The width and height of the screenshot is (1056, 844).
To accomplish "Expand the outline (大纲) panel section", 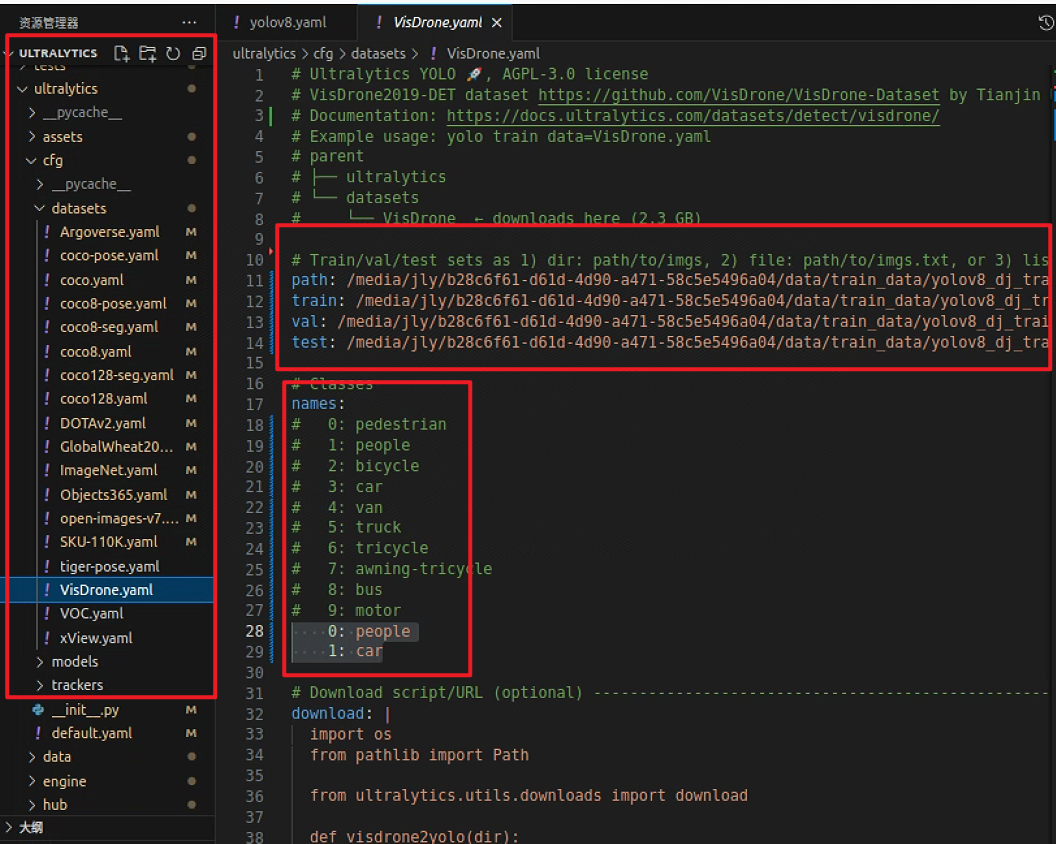I will tap(10, 828).
